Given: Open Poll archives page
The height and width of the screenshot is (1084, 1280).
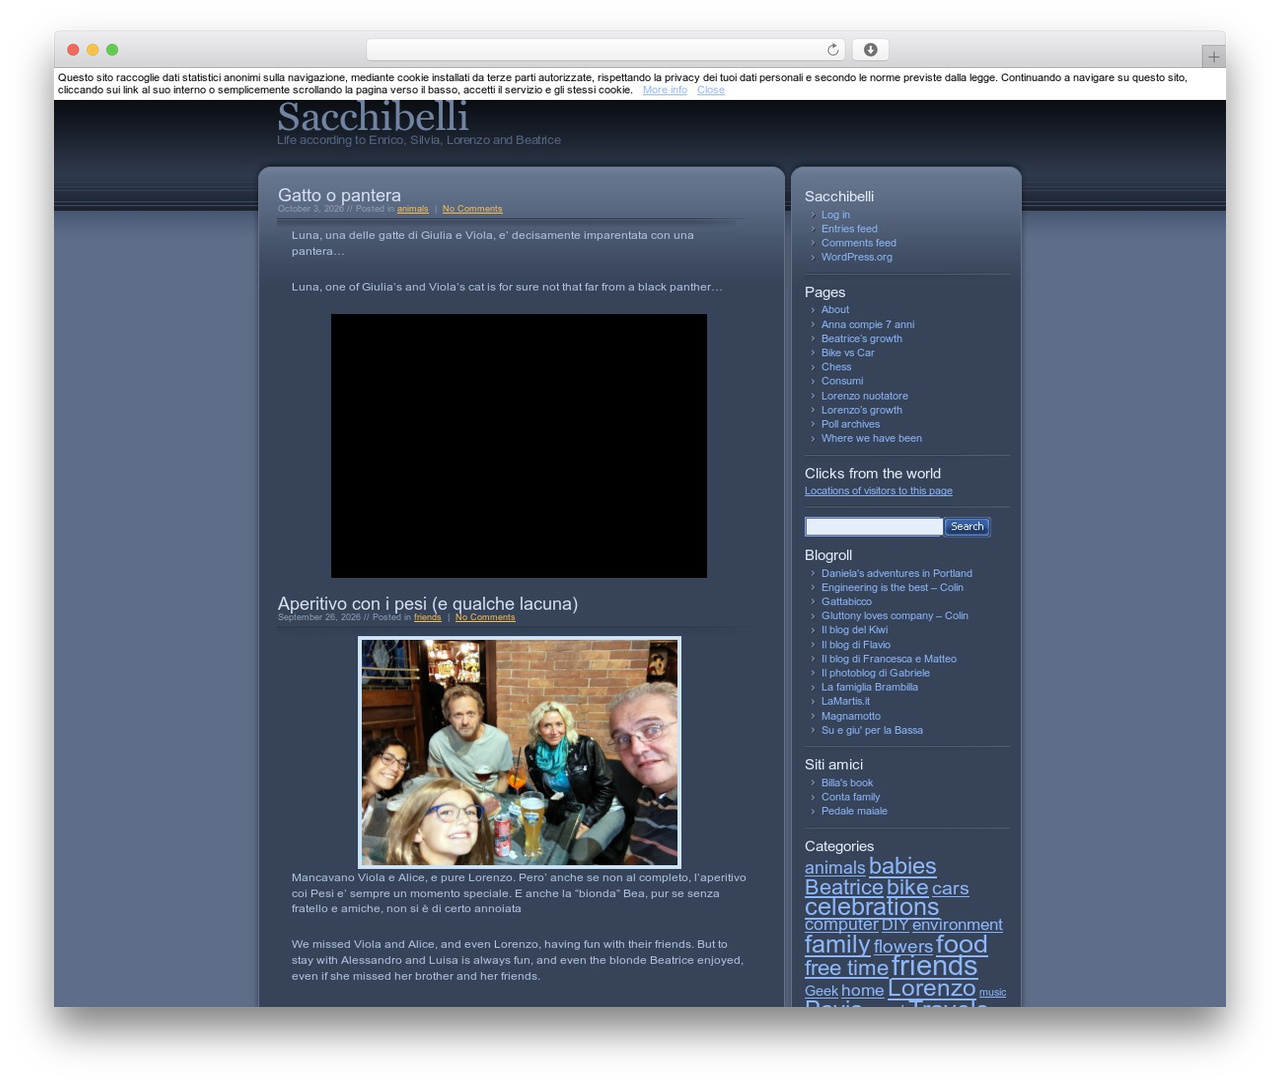Looking at the screenshot, I should point(850,424).
